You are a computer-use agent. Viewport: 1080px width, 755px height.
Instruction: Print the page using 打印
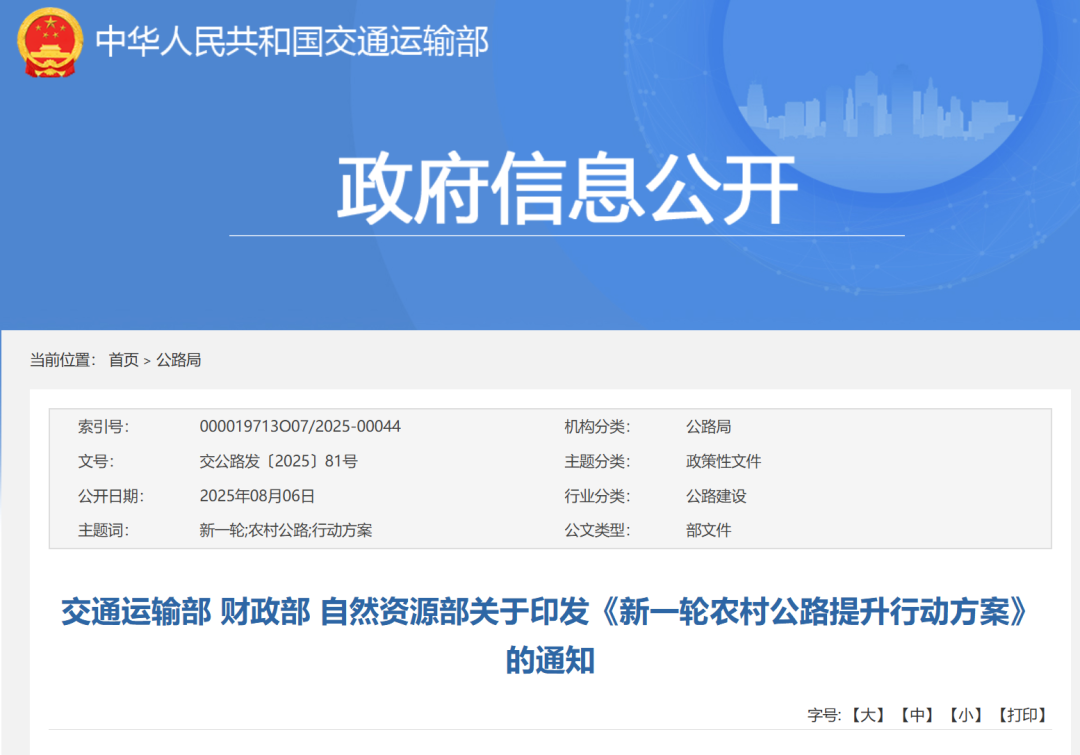1022,715
